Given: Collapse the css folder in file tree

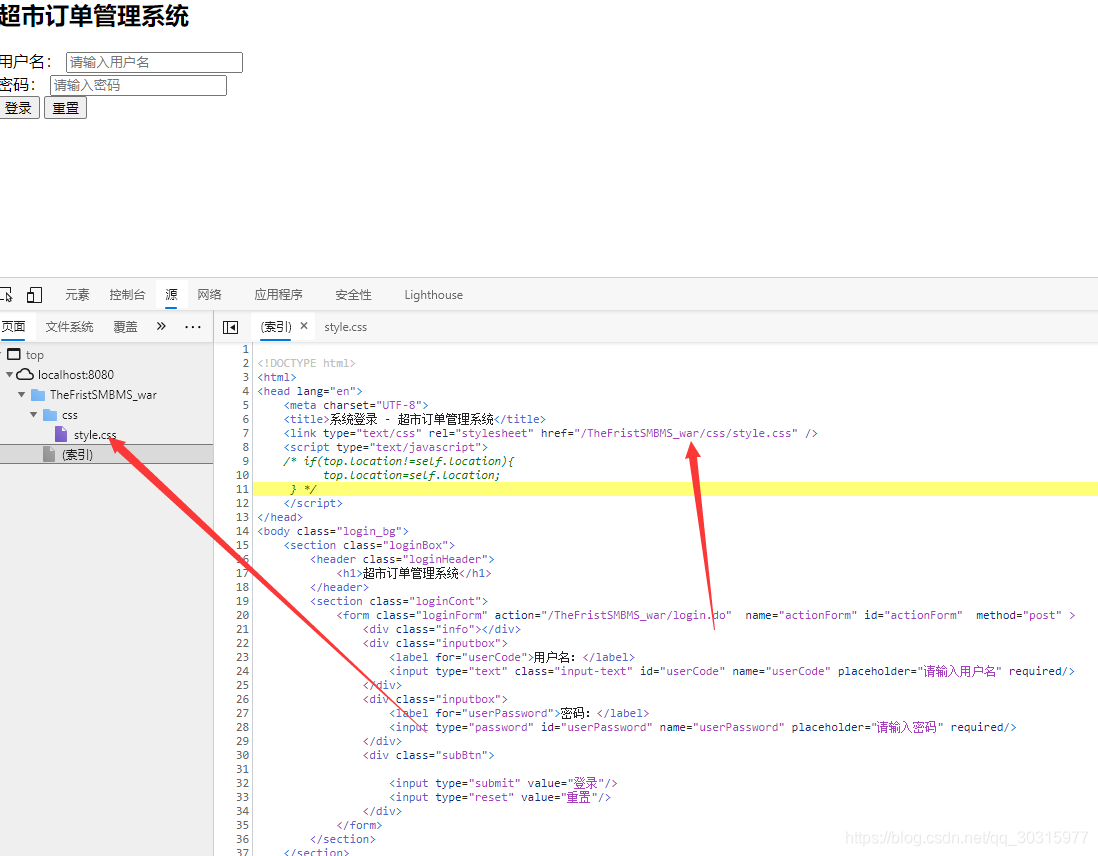Looking at the screenshot, I should click(33, 414).
